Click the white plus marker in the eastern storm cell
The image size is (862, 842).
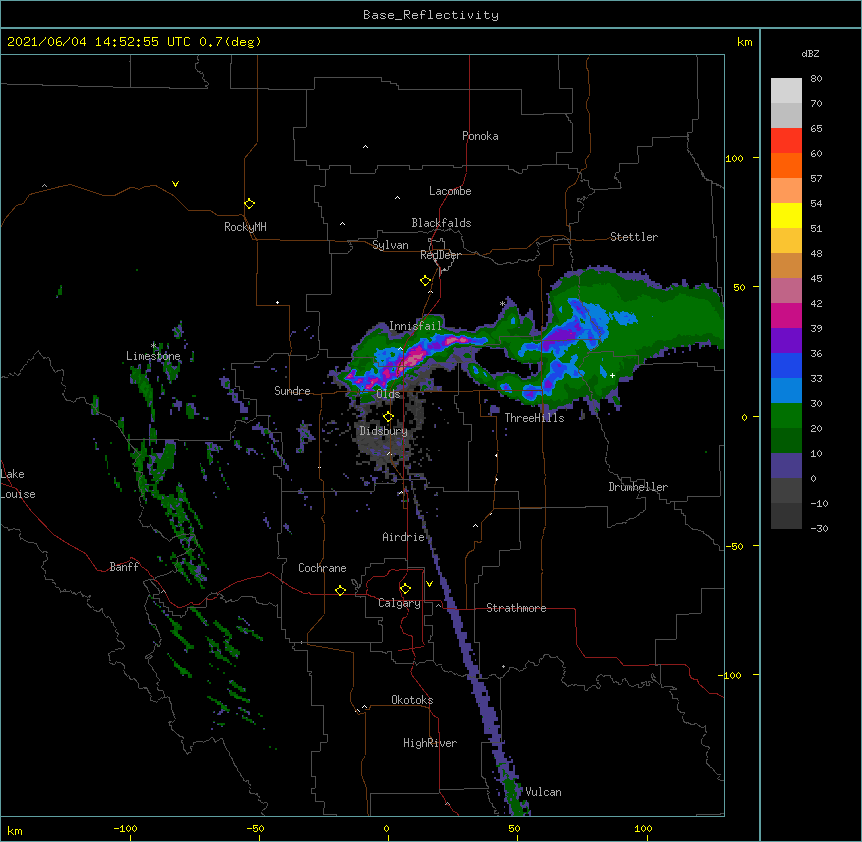tap(612, 375)
